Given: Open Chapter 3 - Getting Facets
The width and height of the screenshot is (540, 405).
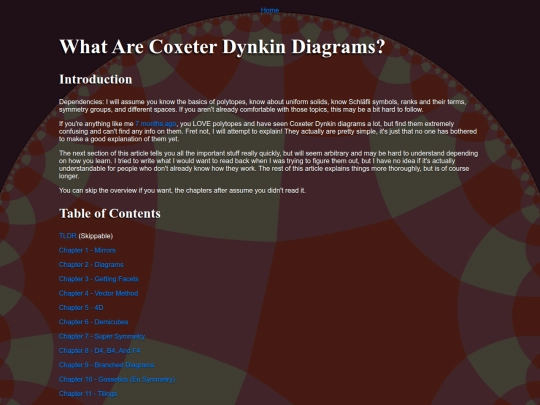Looking at the screenshot, I should coord(98,279).
